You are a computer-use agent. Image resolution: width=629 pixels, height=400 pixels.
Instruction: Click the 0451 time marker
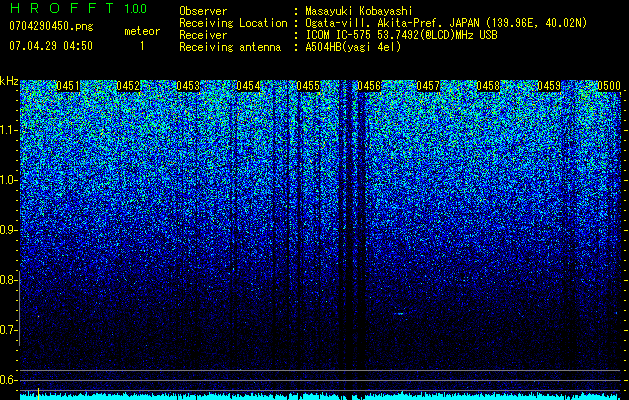68,86
